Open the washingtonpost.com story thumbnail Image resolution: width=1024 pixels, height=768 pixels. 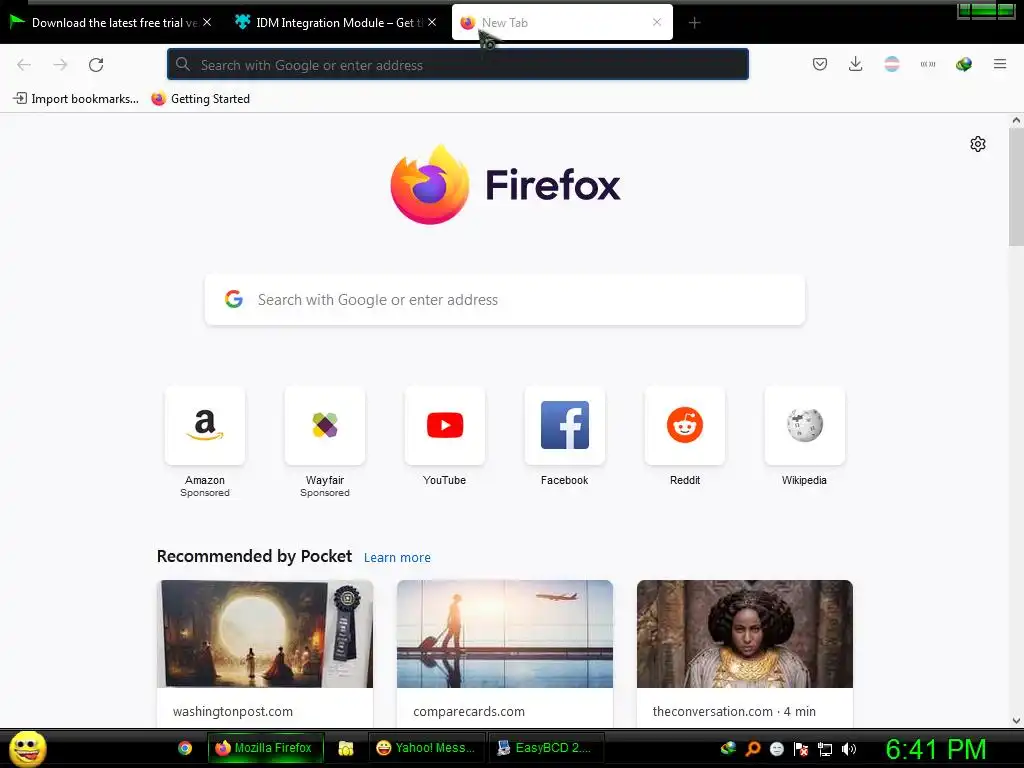coord(265,633)
